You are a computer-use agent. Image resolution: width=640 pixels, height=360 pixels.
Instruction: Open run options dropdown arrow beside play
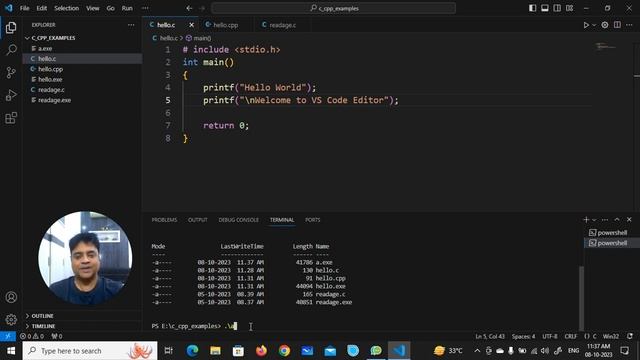pos(594,25)
